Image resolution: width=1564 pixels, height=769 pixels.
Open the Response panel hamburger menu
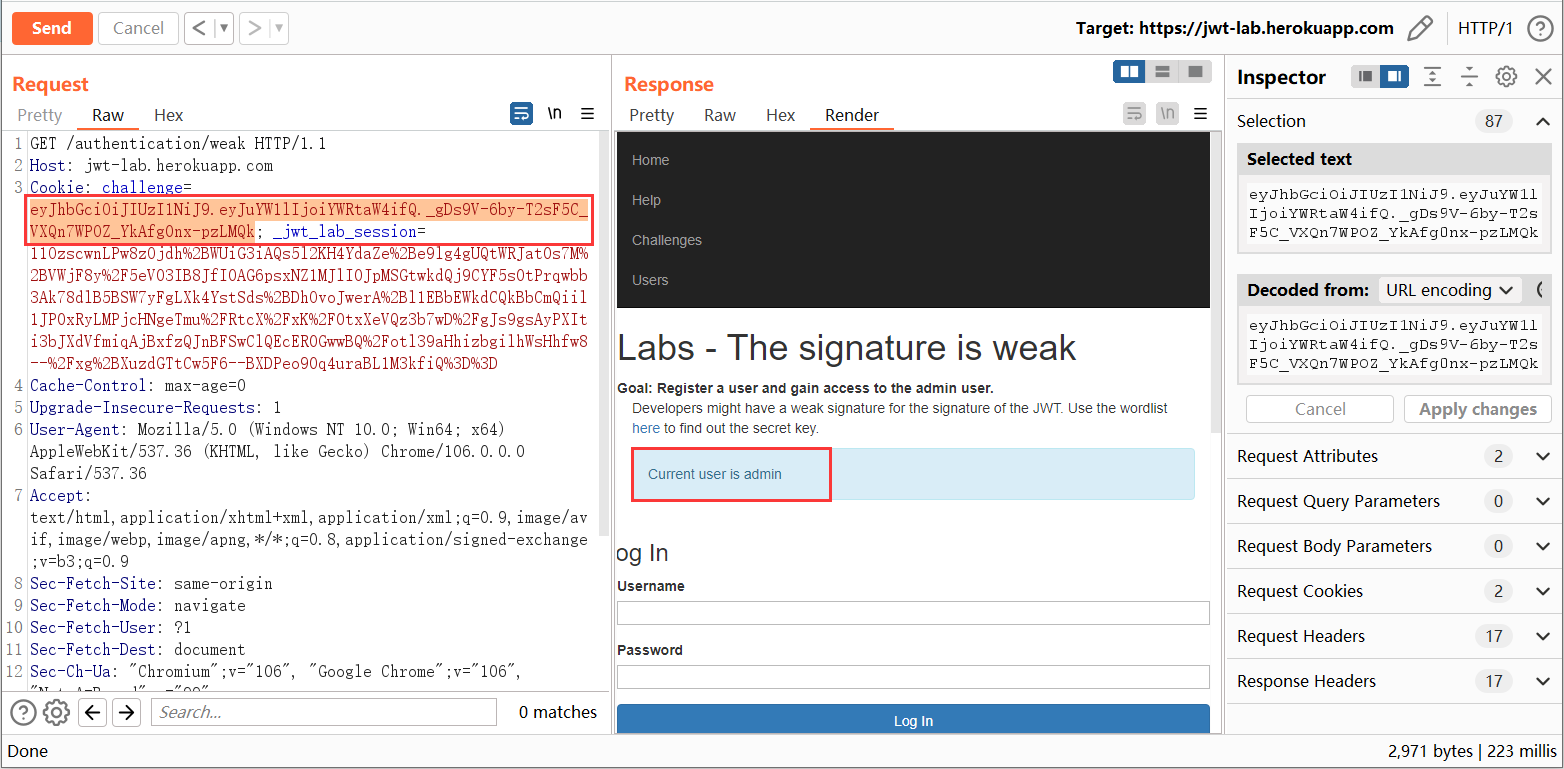[x=1201, y=114]
